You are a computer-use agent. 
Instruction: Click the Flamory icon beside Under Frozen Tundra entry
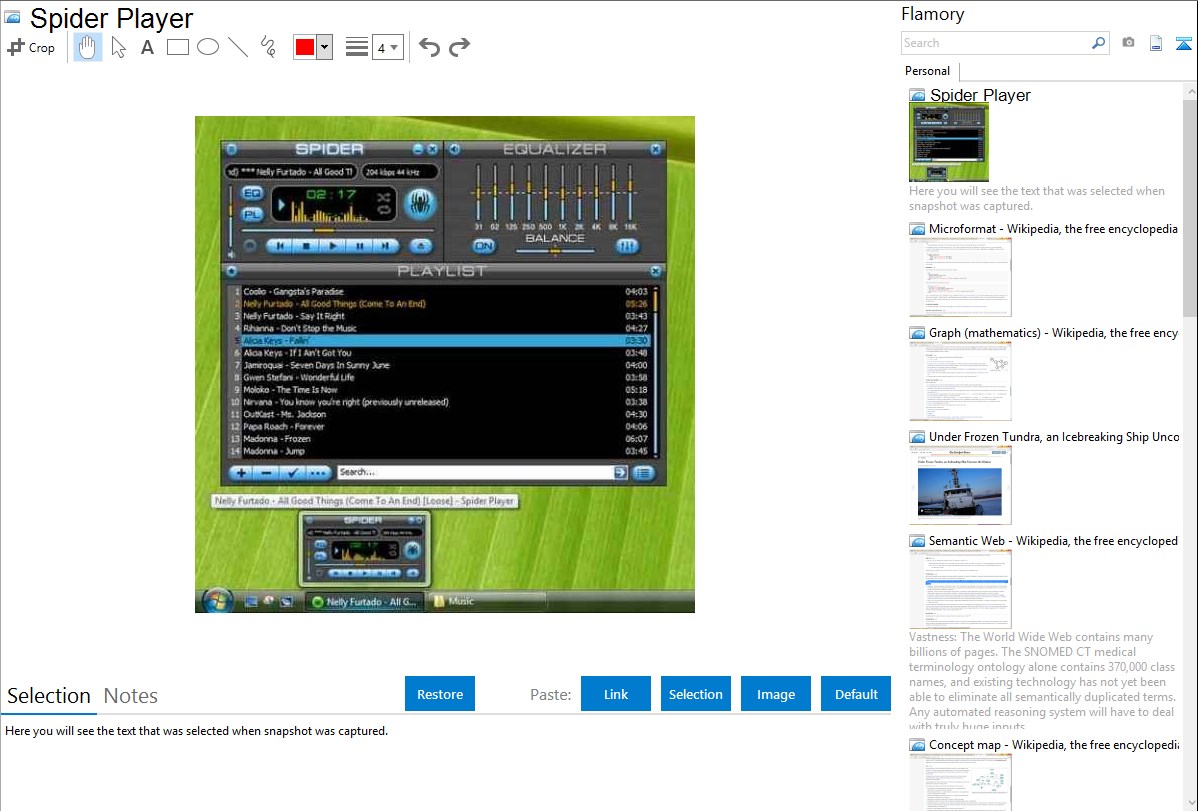point(917,437)
